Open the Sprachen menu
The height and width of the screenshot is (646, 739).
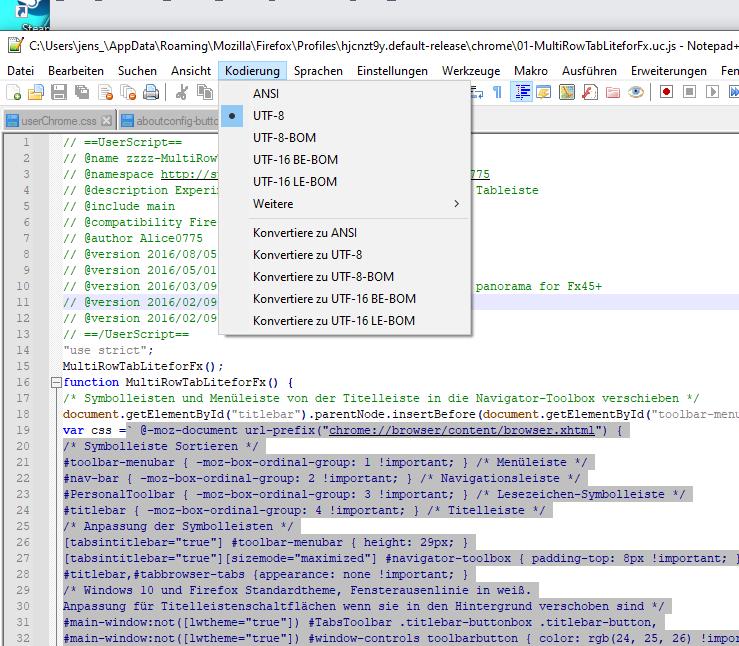(x=318, y=71)
